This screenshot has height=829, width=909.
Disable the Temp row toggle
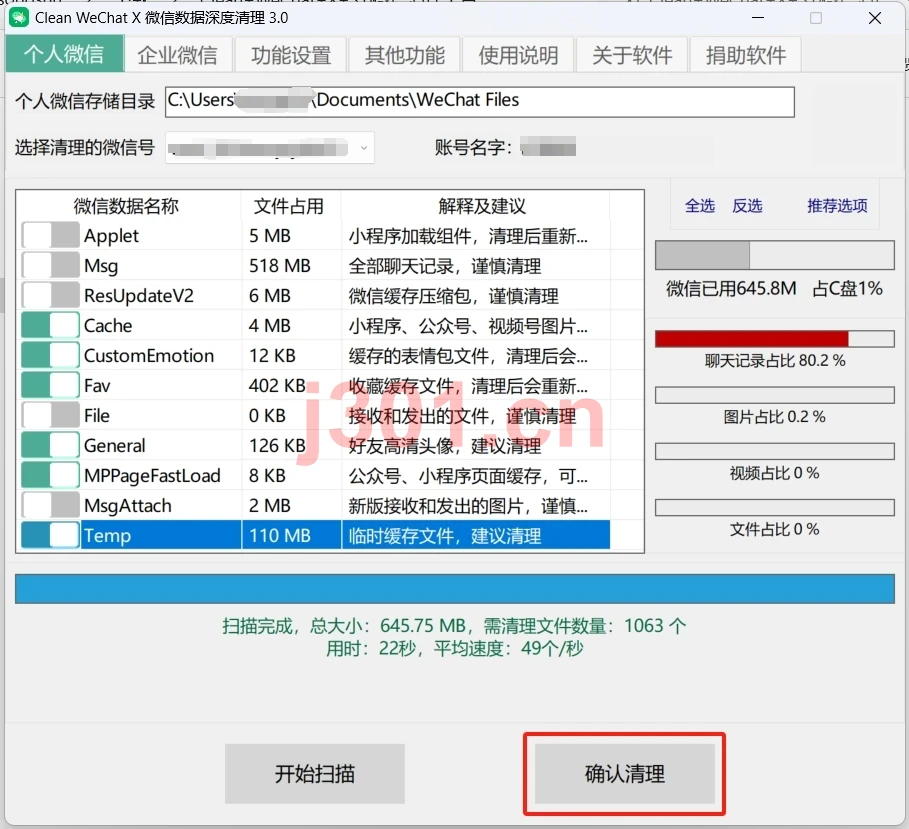click(x=50, y=535)
